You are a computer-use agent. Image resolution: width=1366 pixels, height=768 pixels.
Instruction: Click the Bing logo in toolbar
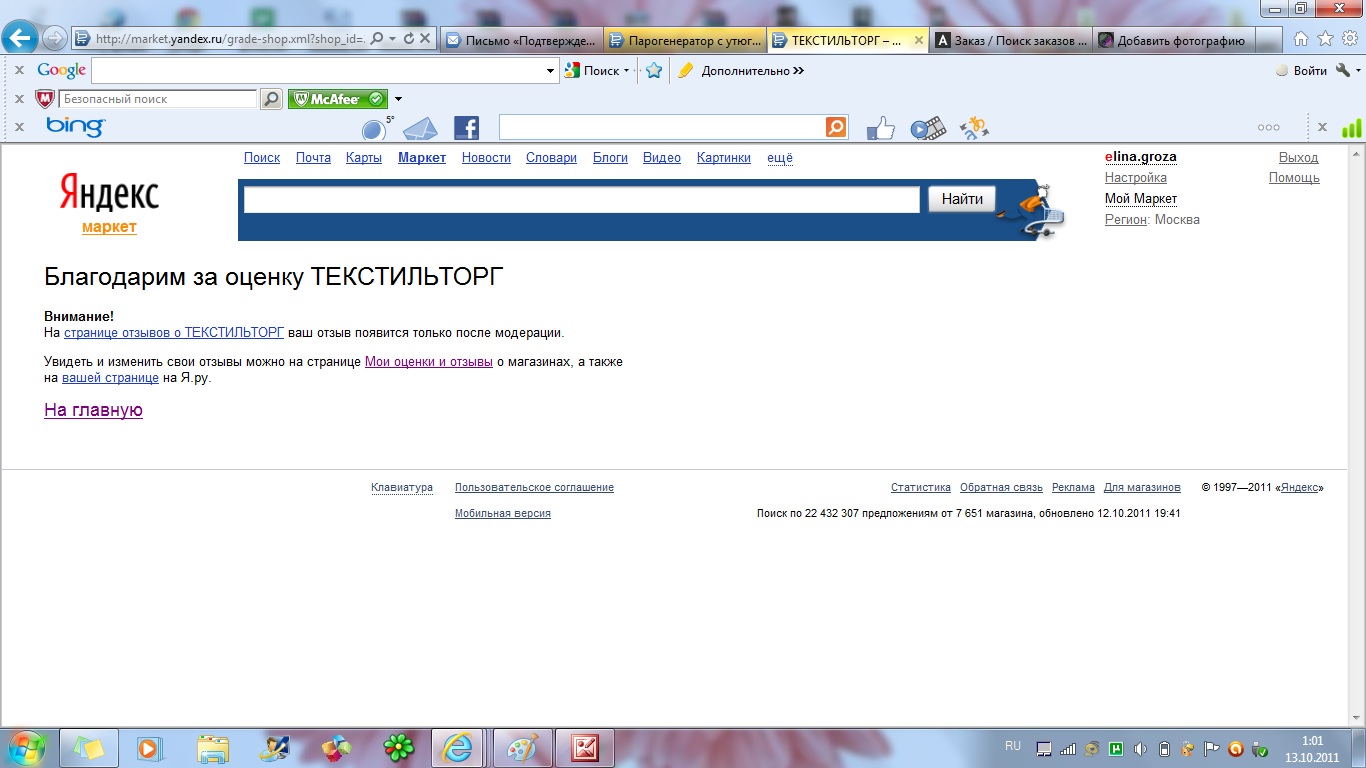tap(75, 127)
